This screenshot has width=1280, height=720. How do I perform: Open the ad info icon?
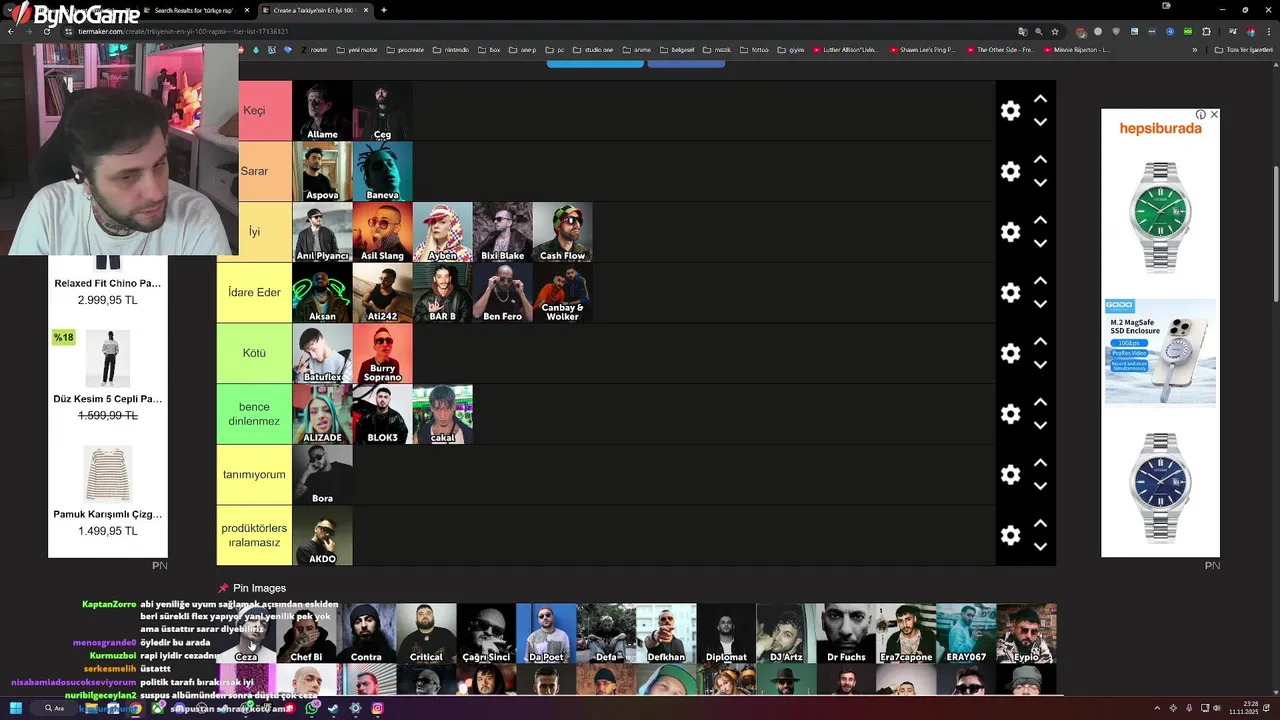[1201, 114]
